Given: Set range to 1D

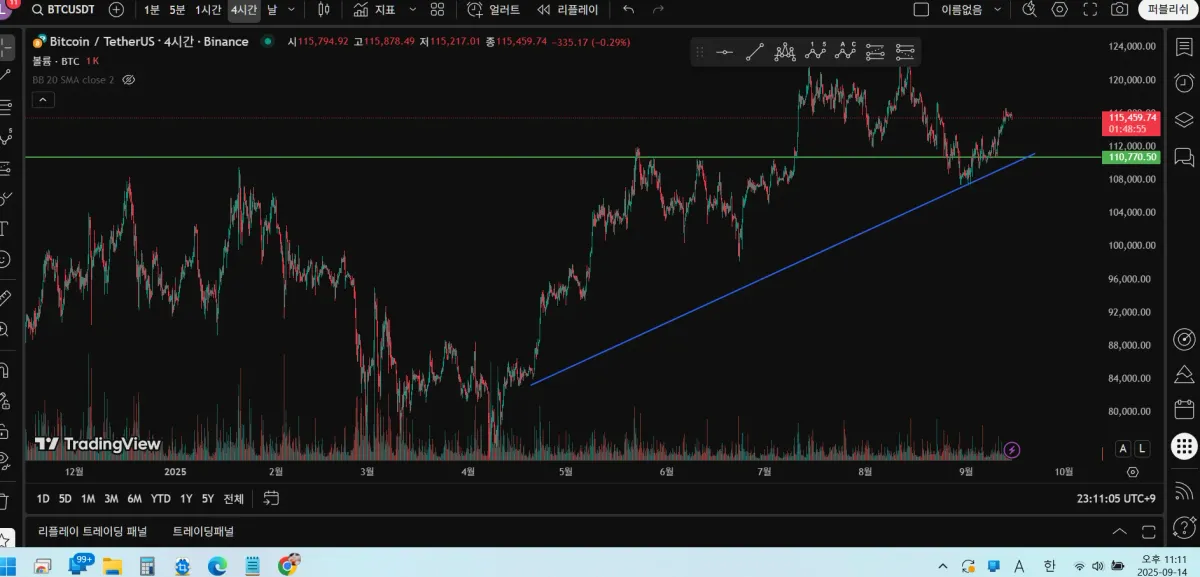Looking at the screenshot, I should pos(43,498).
